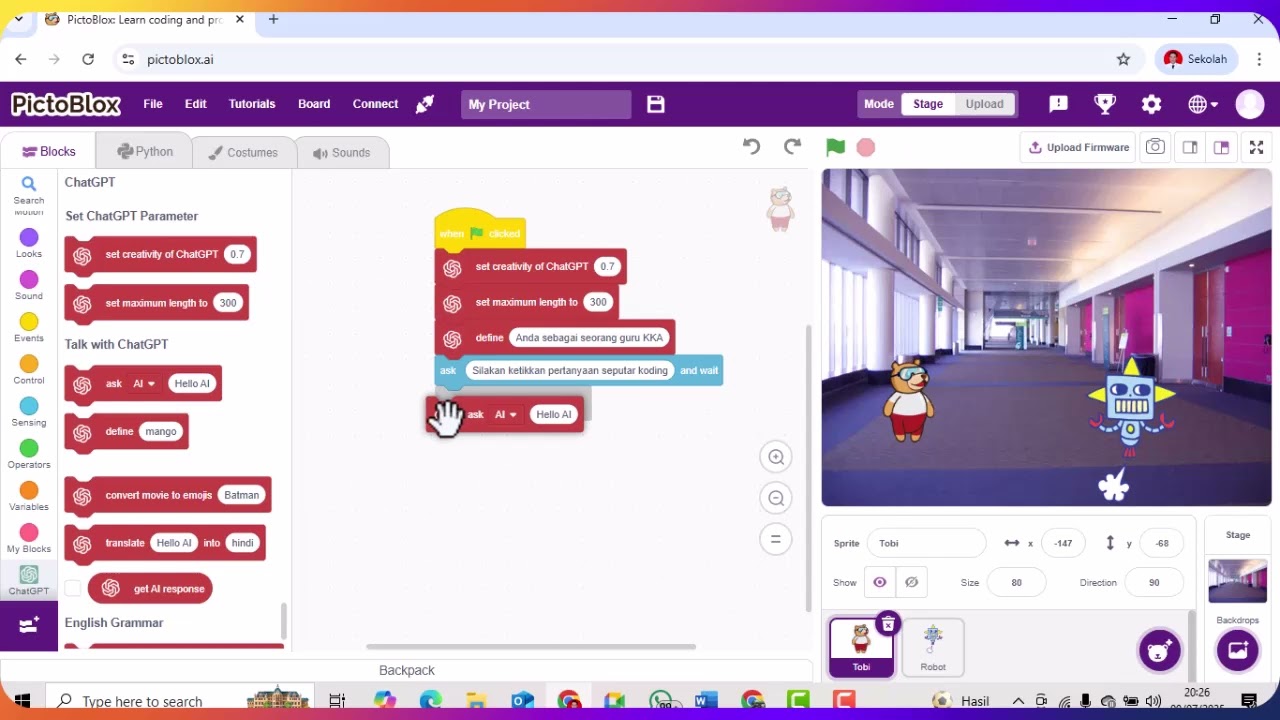
Task: Open the trophy achievements icon
Action: (x=1105, y=104)
